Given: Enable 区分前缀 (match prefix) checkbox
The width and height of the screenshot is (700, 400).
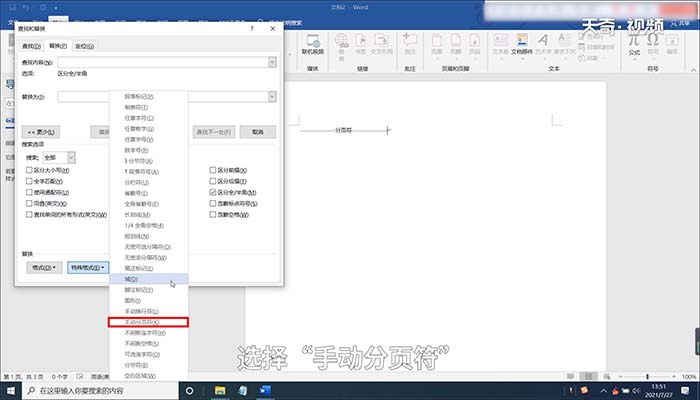Looking at the screenshot, I should click(x=213, y=170).
